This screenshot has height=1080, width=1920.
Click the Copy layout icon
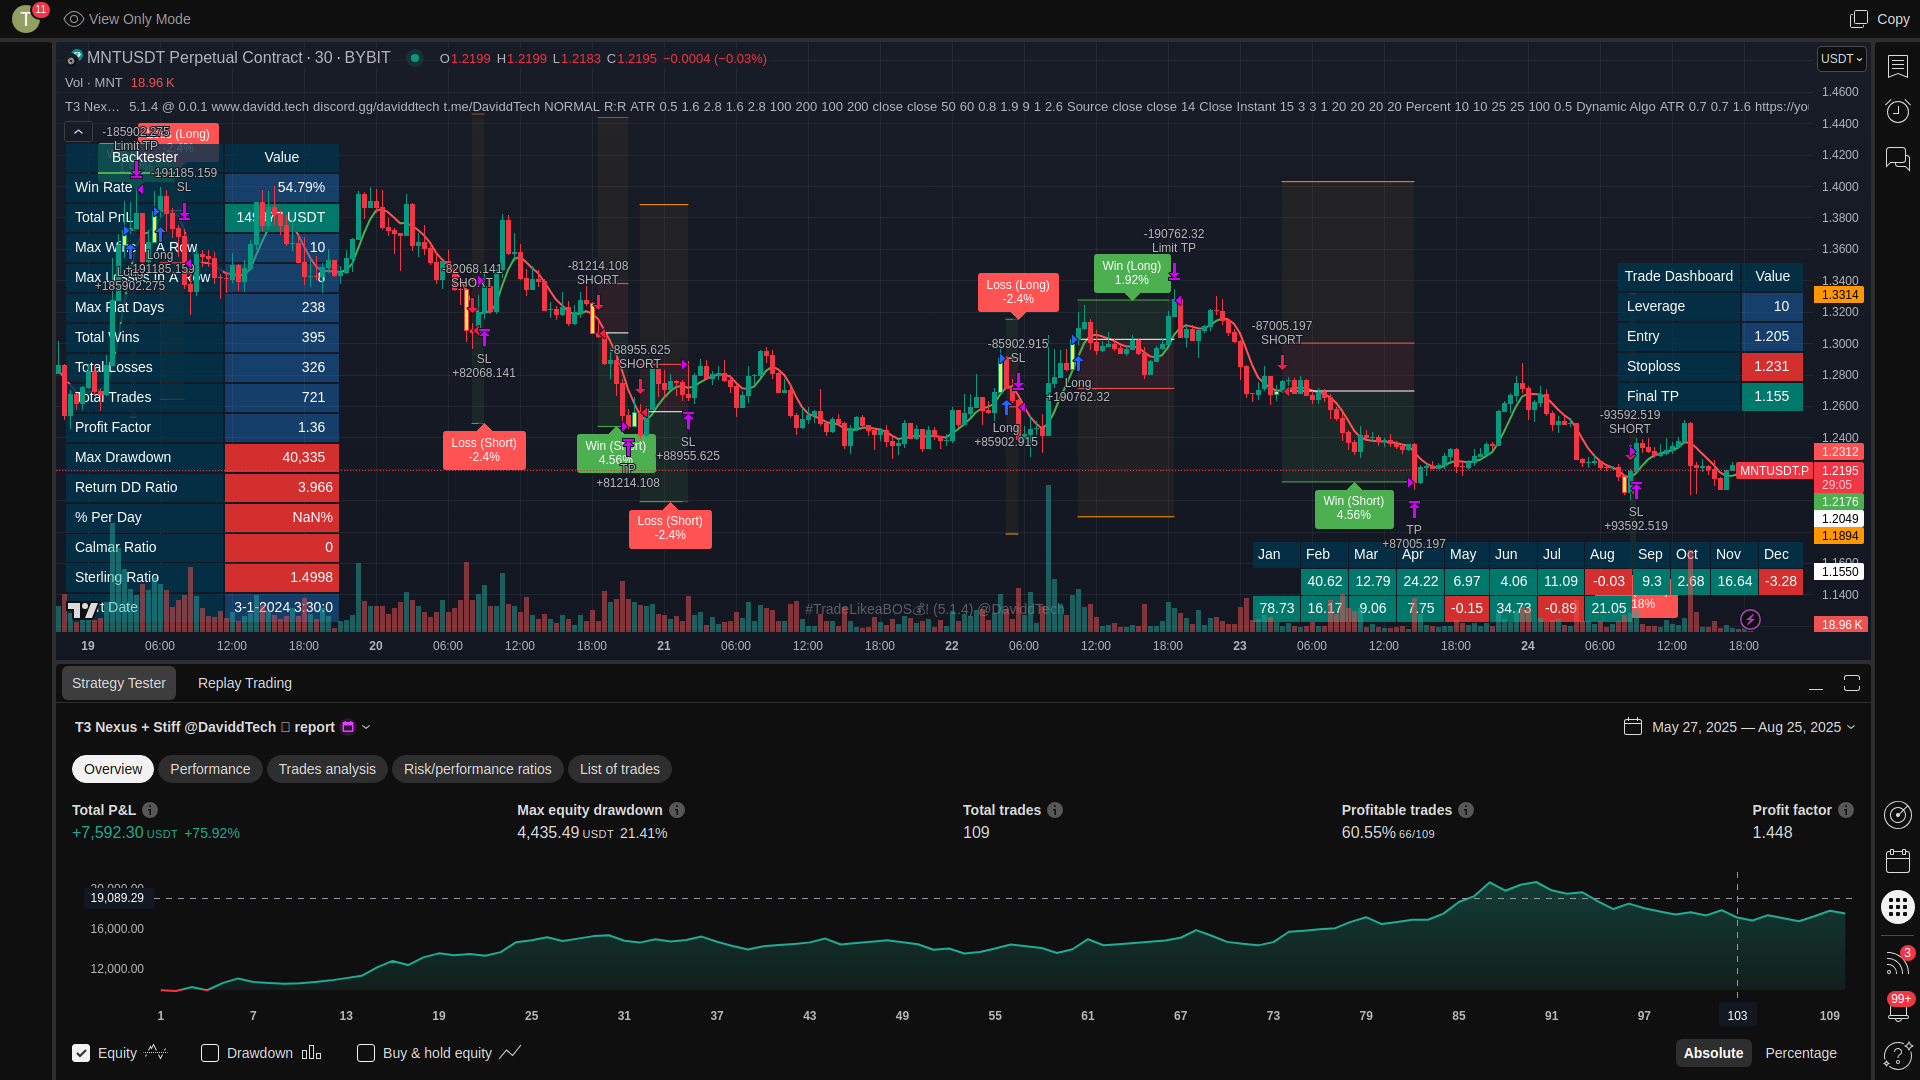(1859, 19)
